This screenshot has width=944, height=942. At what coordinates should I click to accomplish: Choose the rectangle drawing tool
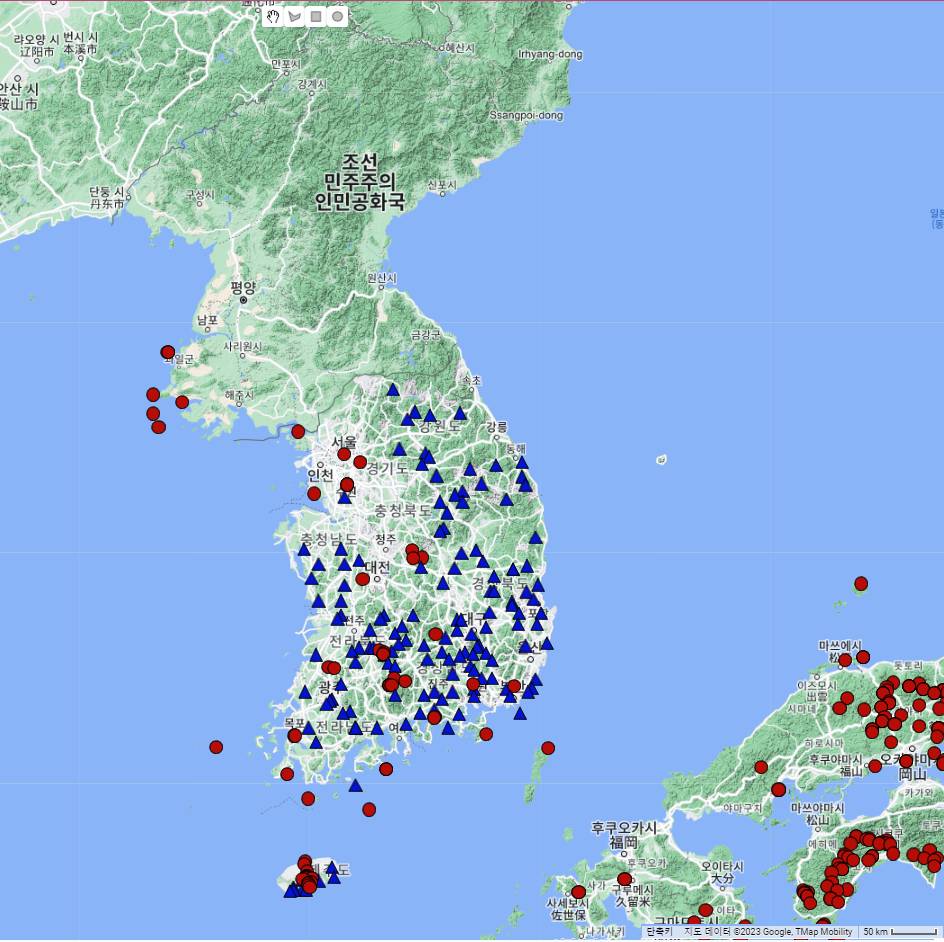coord(316,16)
